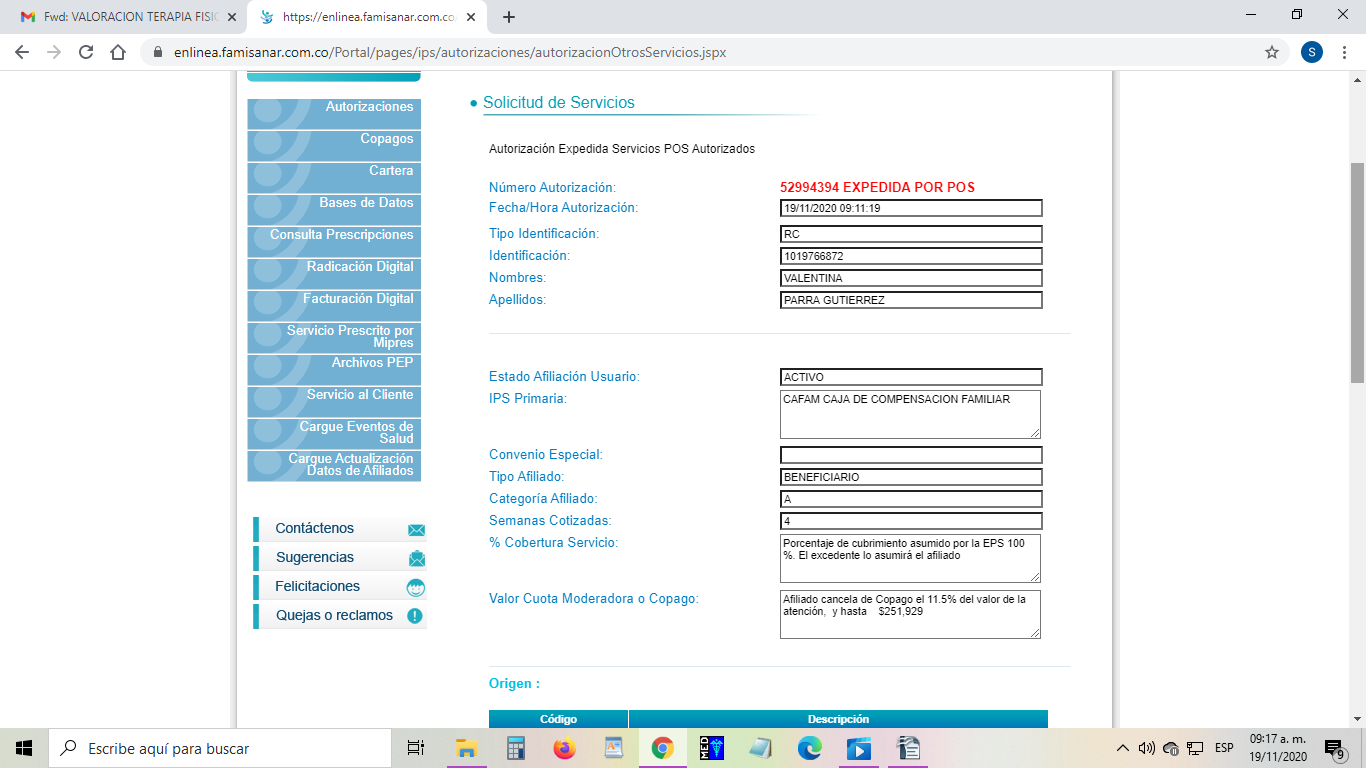
Task: Click the Contáctenos envelope icon
Action: [416, 530]
